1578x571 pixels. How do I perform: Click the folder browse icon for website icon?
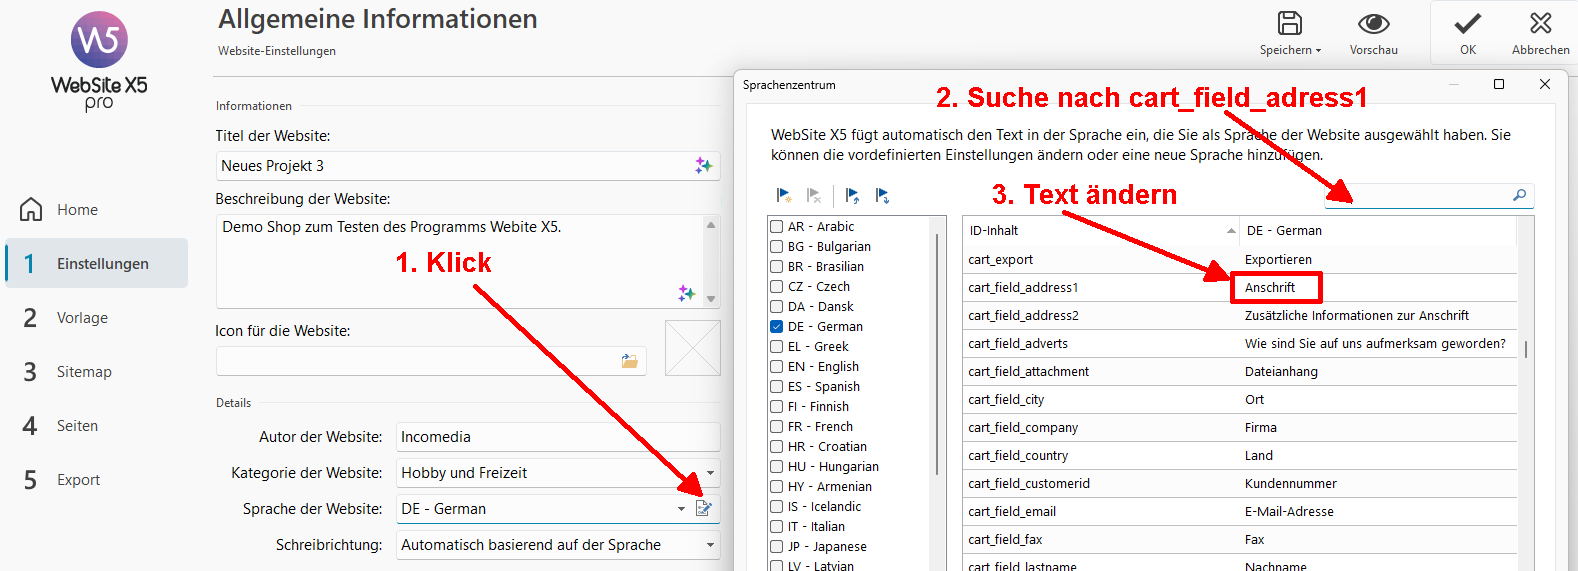coord(629,361)
